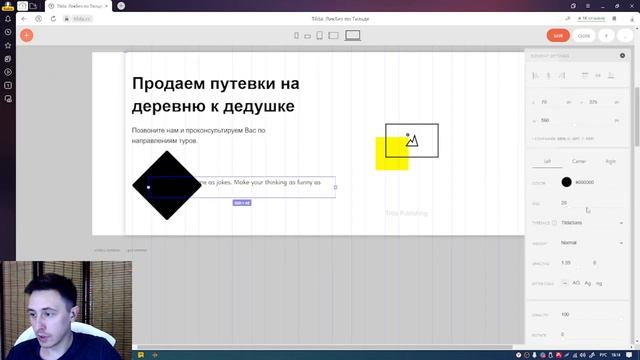This screenshot has width=640, height=360.
Task: Open the Normal font weight dropdown
Action: click(592, 243)
